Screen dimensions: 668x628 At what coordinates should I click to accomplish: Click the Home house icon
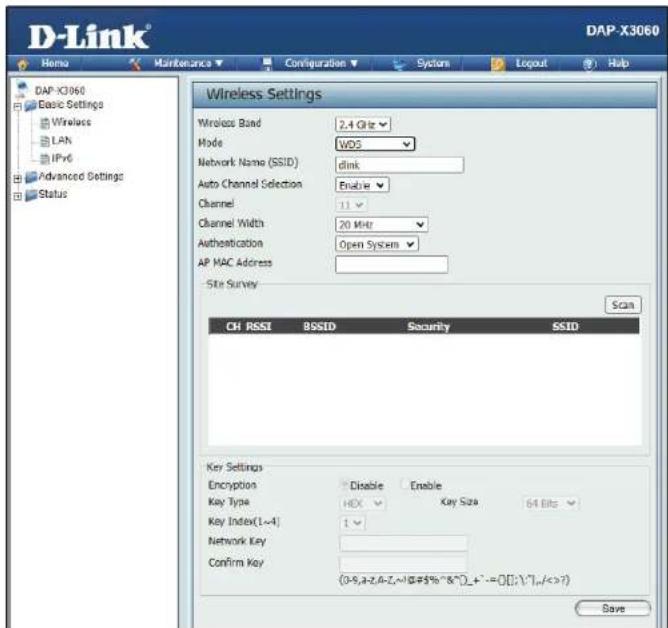(x=23, y=64)
